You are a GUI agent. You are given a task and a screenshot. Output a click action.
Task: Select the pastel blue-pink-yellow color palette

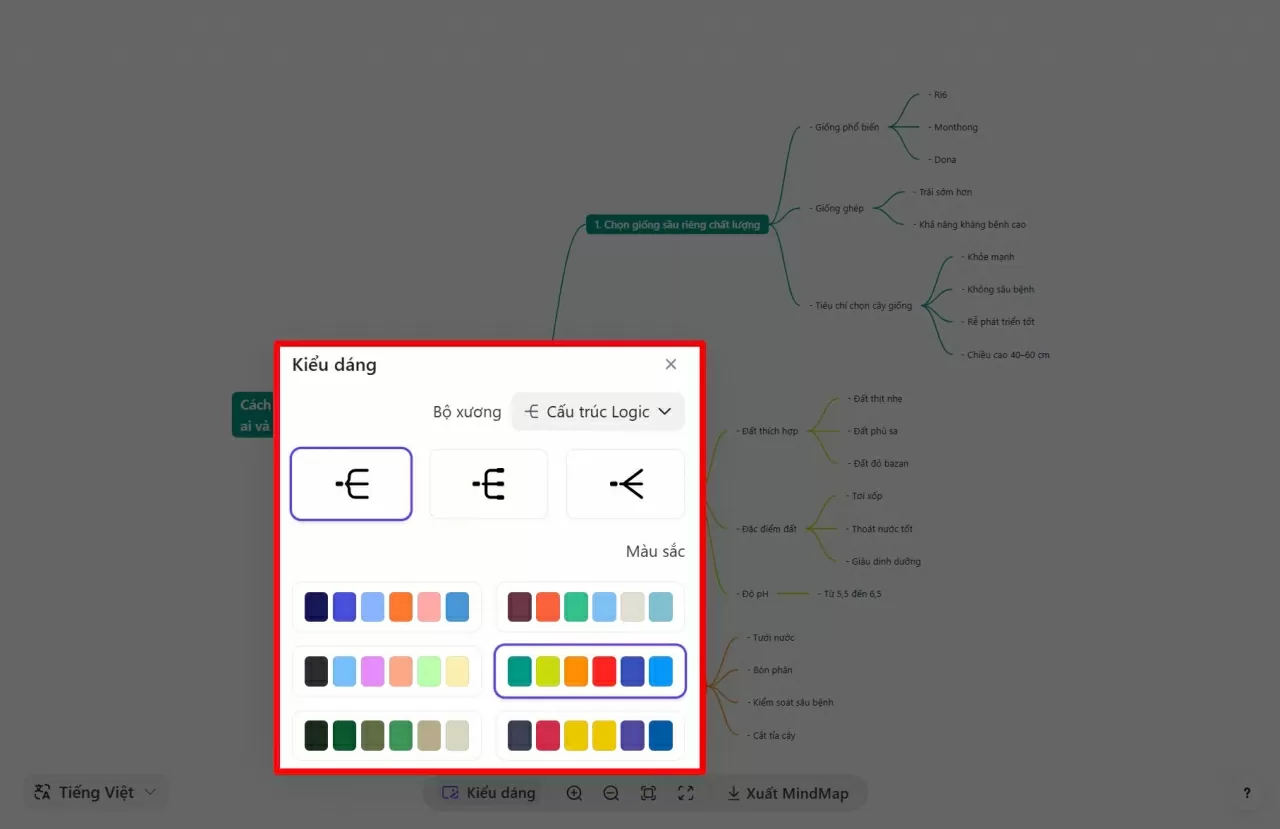[387, 671]
